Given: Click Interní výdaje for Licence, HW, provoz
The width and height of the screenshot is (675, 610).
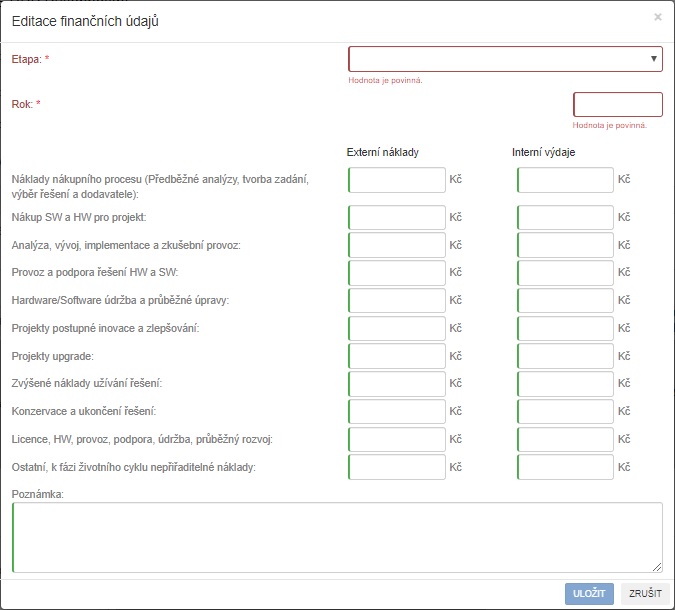Looking at the screenshot, I should click(x=565, y=439).
